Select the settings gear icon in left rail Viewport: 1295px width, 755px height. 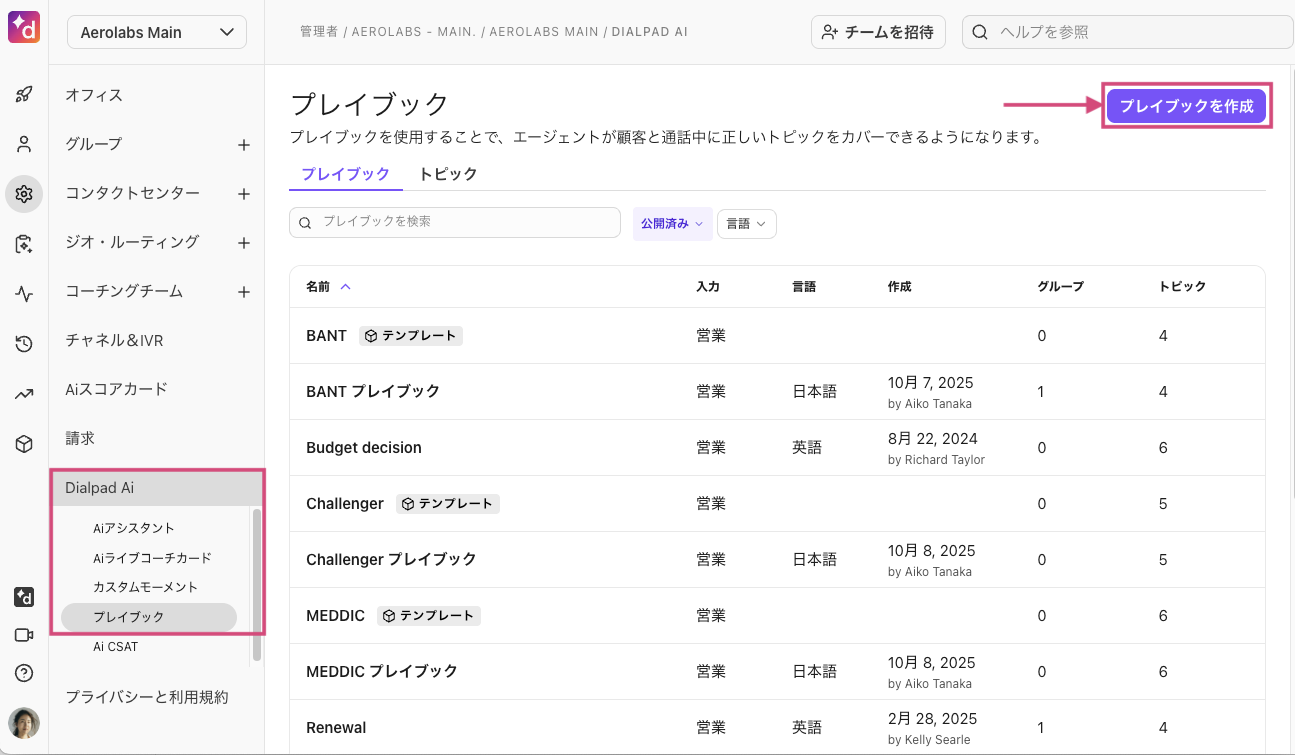24,194
